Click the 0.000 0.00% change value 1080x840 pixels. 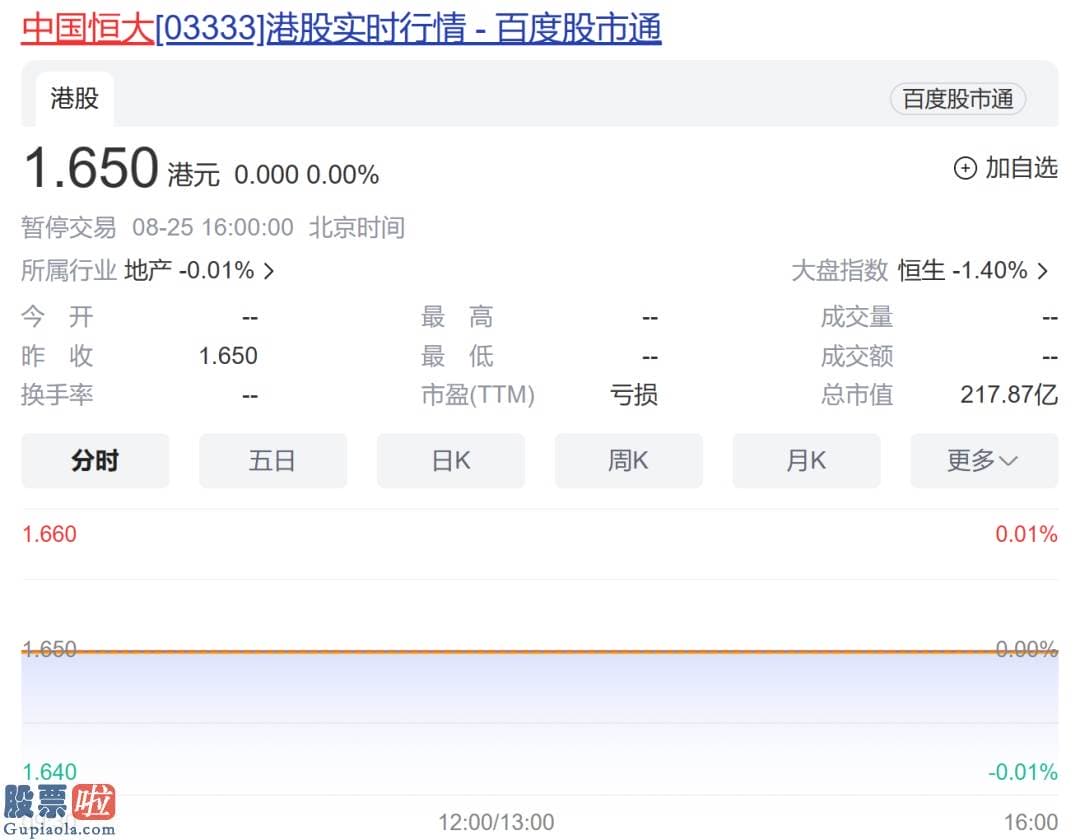tap(307, 175)
